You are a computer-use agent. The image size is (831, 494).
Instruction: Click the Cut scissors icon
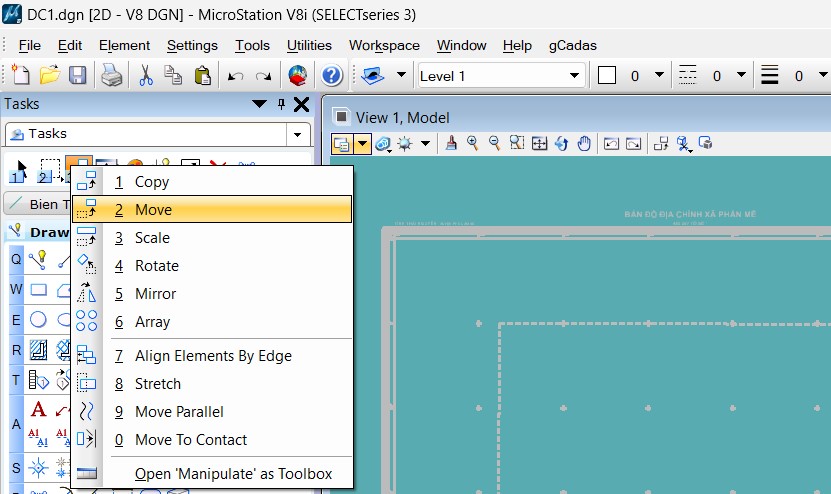[x=145, y=76]
